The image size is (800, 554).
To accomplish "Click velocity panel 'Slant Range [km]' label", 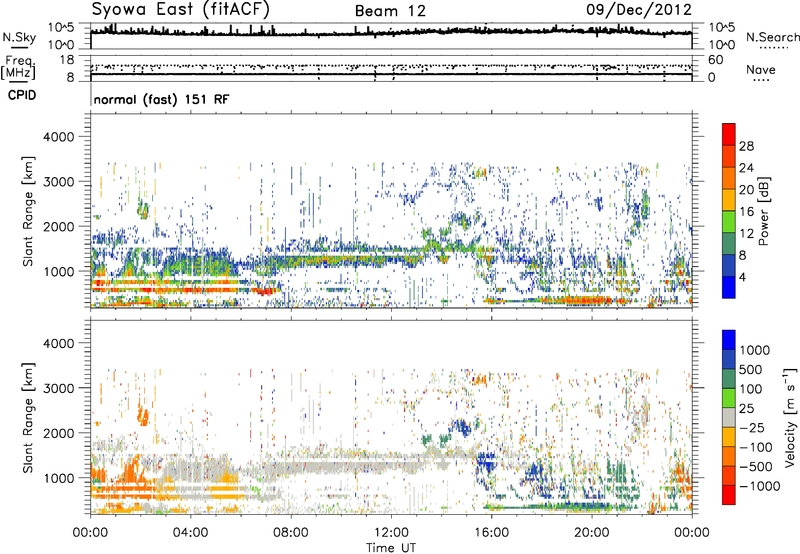I will click(28, 418).
